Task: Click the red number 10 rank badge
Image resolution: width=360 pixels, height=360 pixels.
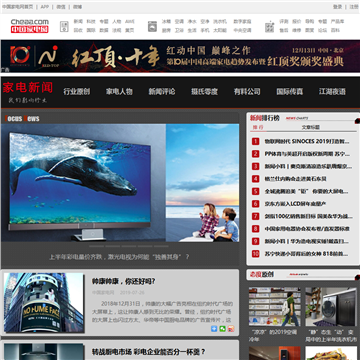Action: tap(255, 254)
